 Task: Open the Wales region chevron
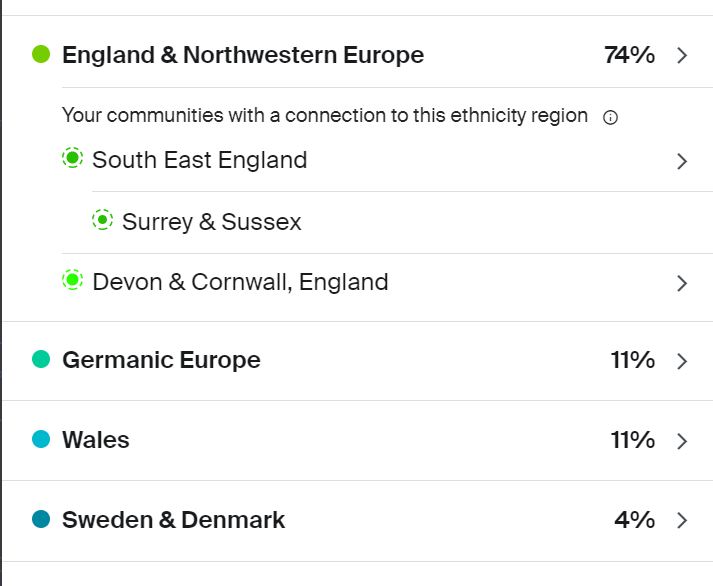(x=682, y=441)
